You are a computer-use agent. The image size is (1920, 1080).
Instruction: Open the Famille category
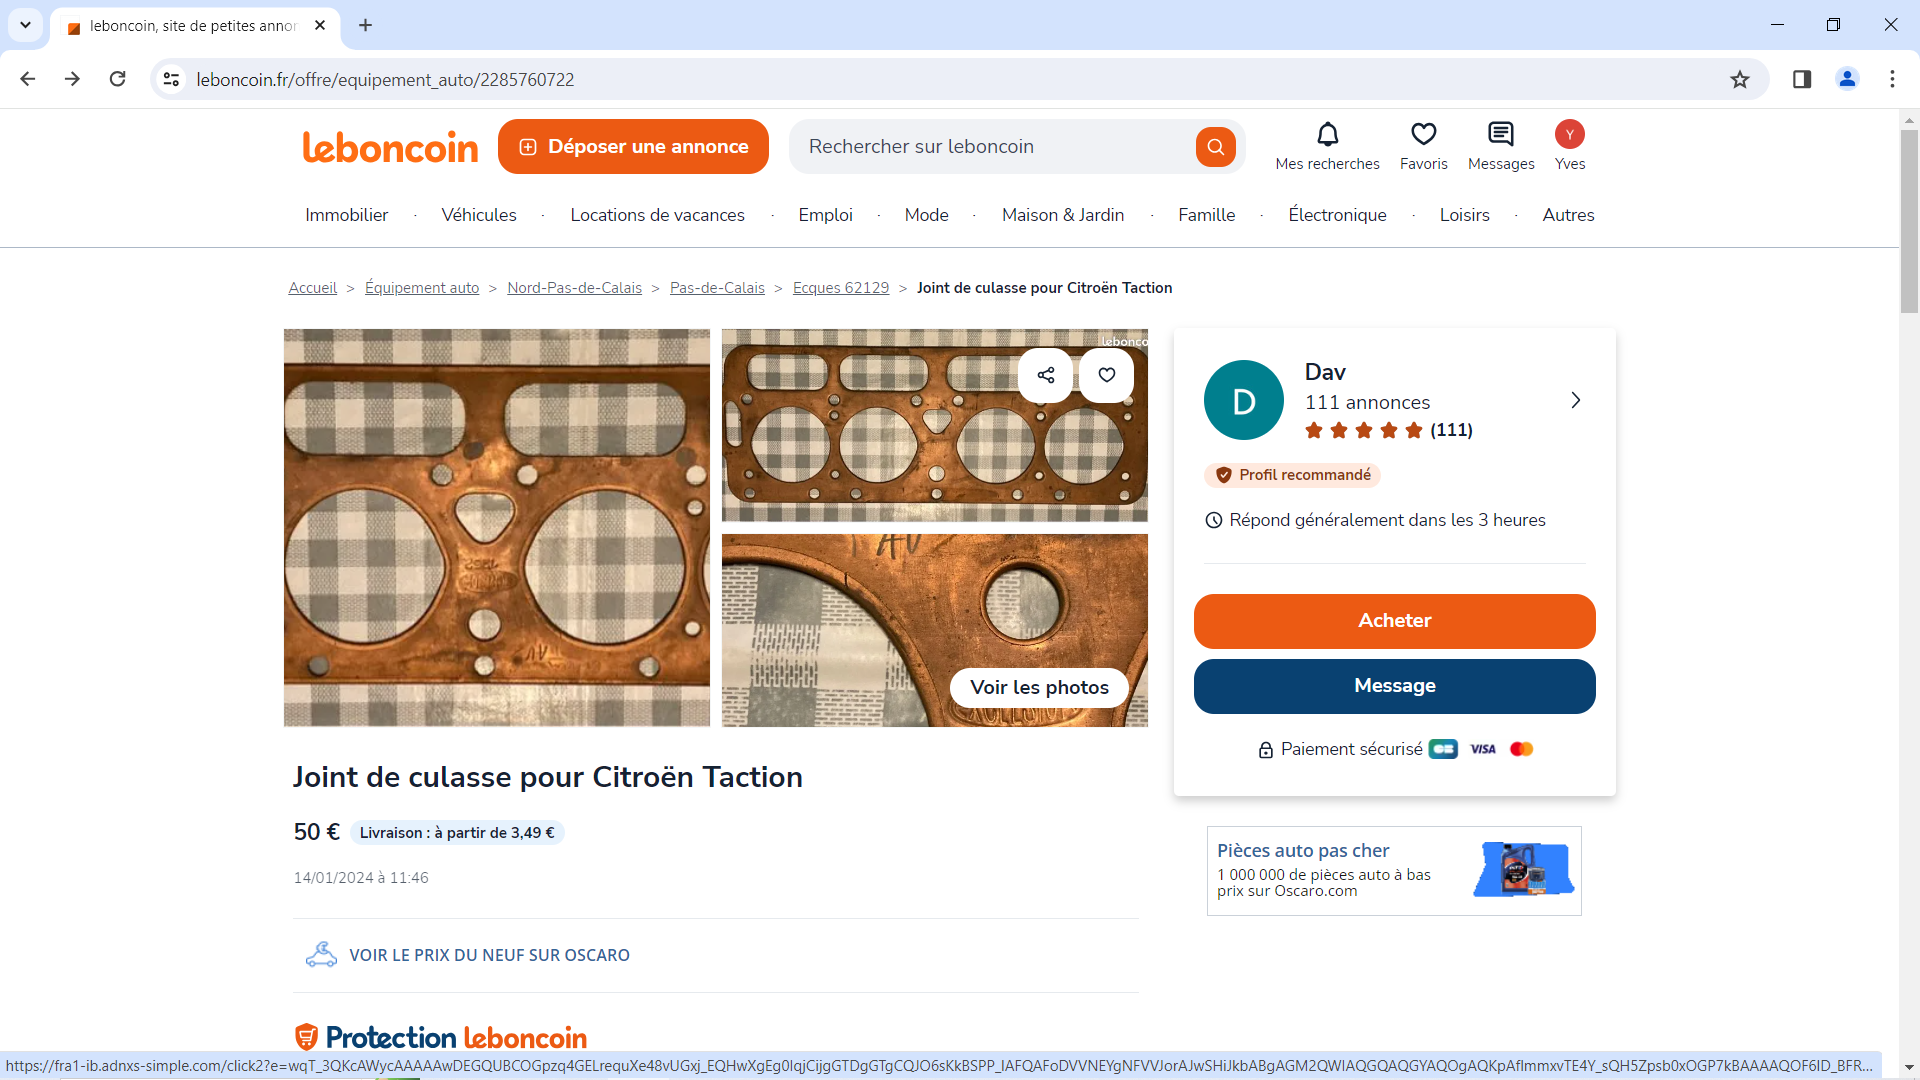[x=1206, y=215]
